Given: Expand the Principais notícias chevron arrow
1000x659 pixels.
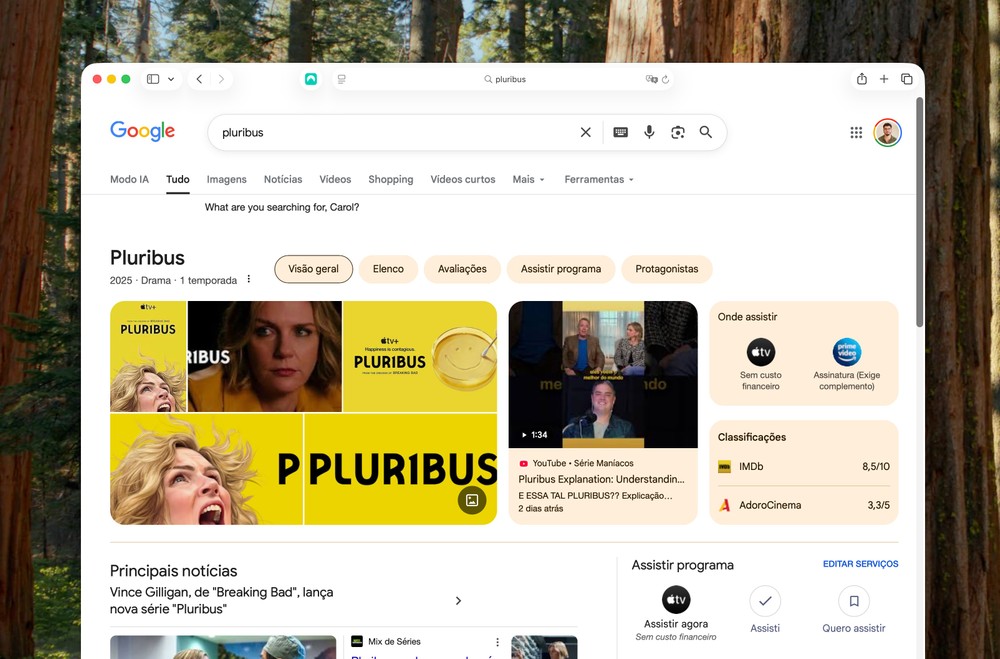Looking at the screenshot, I should pos(458,601).
